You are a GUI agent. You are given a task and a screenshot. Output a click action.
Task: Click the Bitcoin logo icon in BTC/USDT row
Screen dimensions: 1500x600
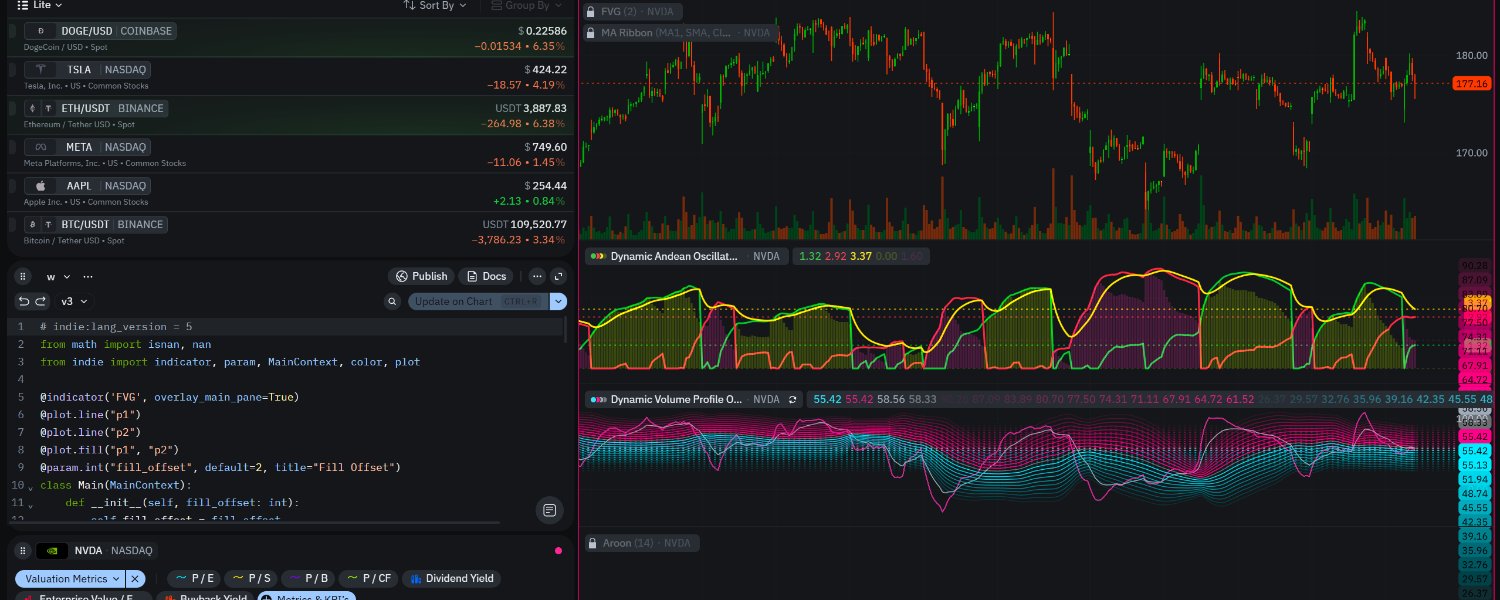32,224
